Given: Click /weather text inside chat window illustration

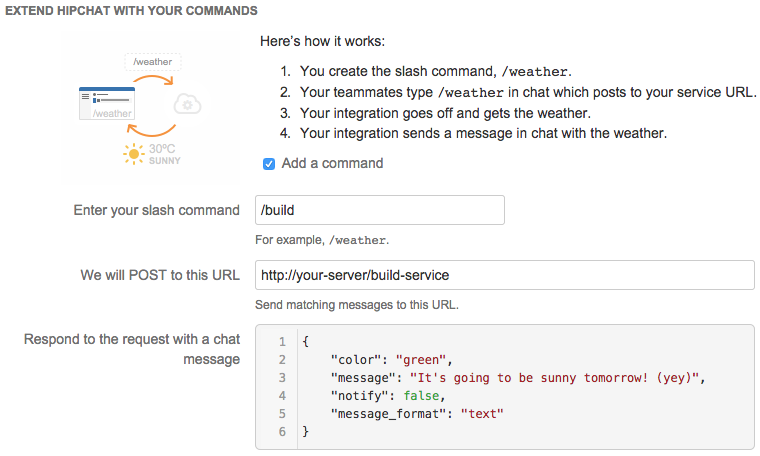Looking at the screenshot, I should pyautogui.click(x=112, y=114).
